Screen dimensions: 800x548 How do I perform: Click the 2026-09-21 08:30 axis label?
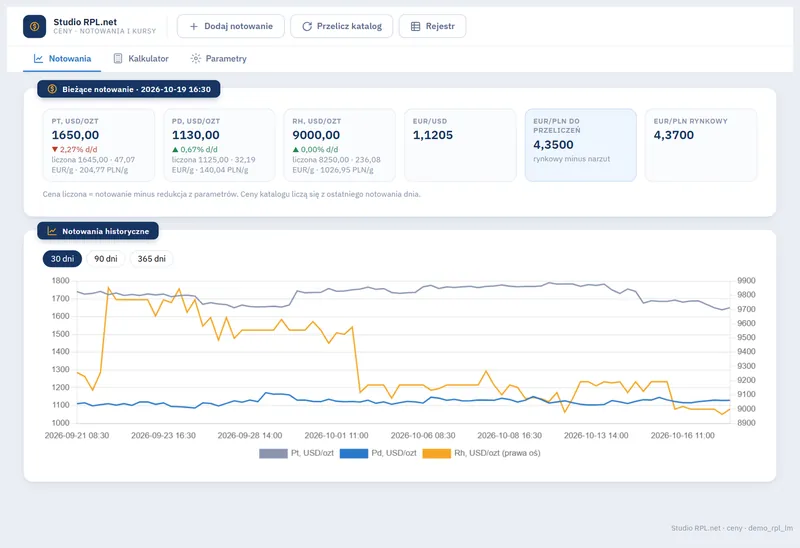pos(77,436)
